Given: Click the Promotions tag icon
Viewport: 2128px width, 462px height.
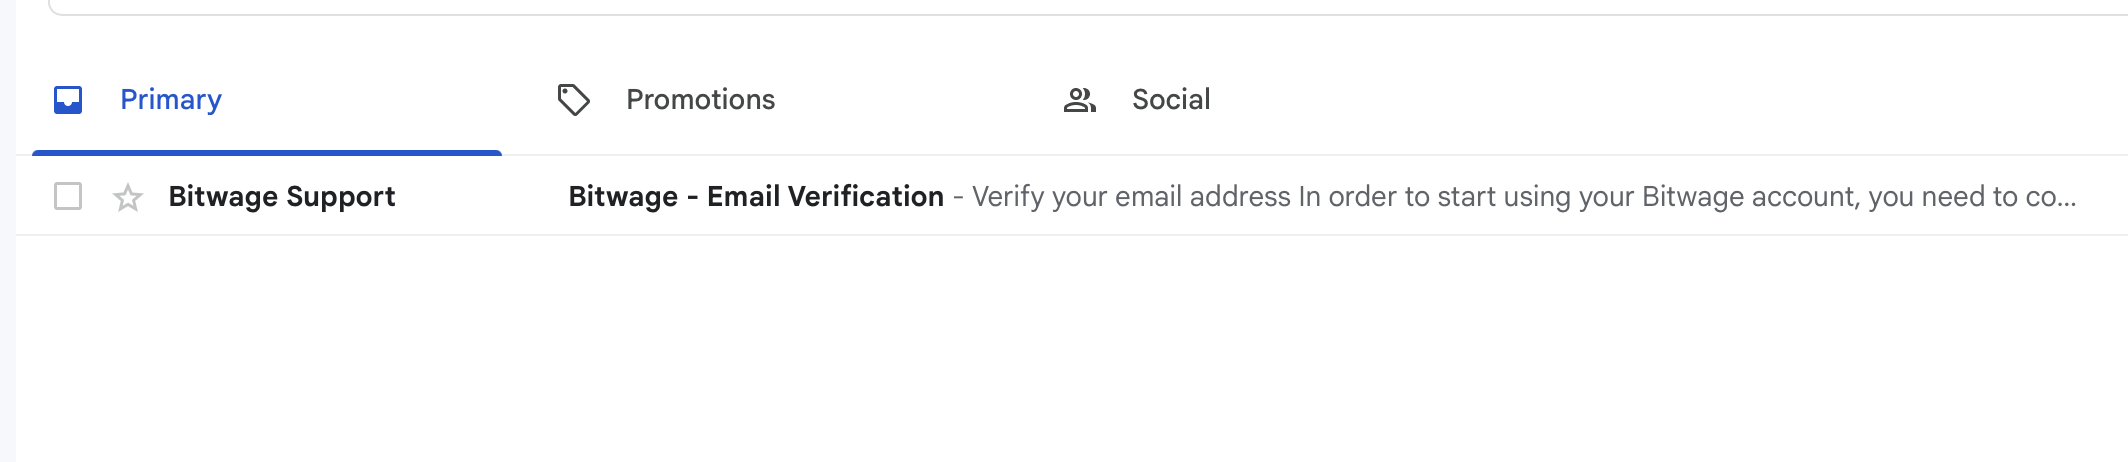Looking at the screenshot, I should [573, 100].
